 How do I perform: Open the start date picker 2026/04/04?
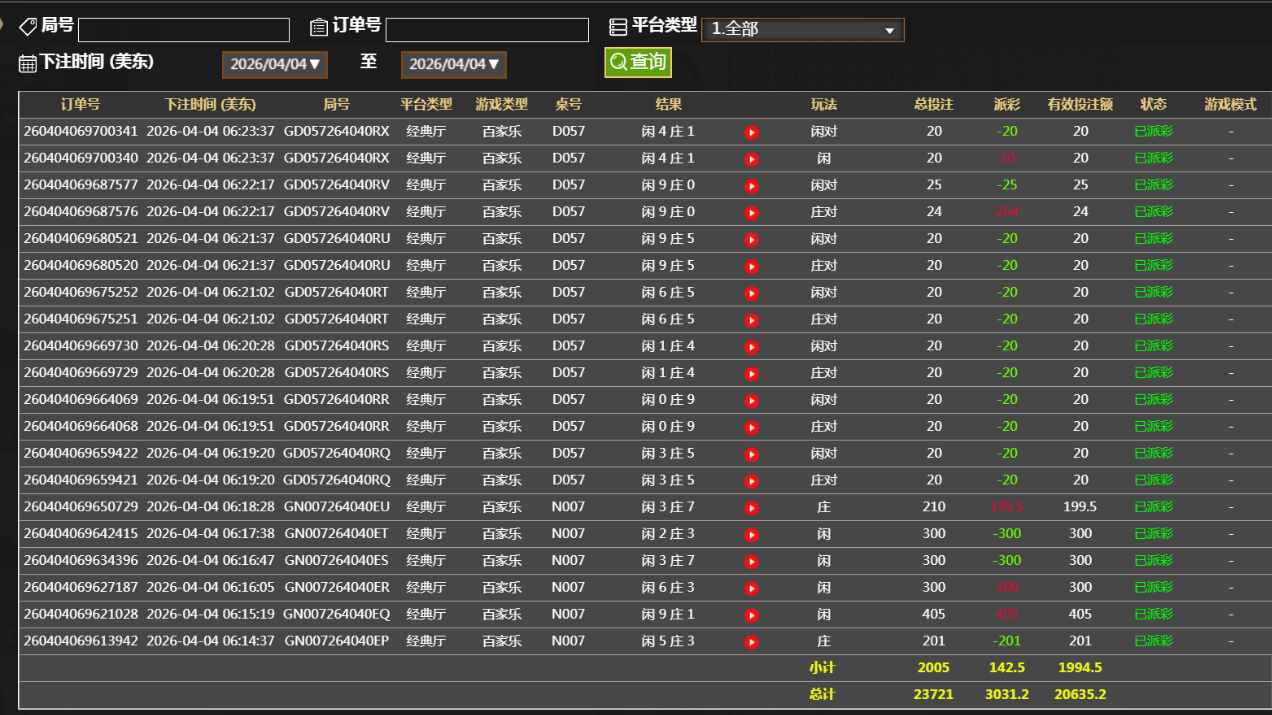(275, 64)
